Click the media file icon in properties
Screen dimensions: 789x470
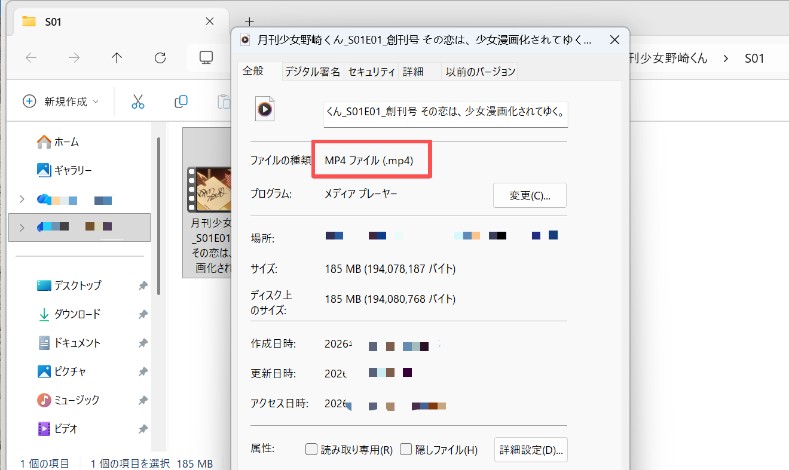point(265,109)
